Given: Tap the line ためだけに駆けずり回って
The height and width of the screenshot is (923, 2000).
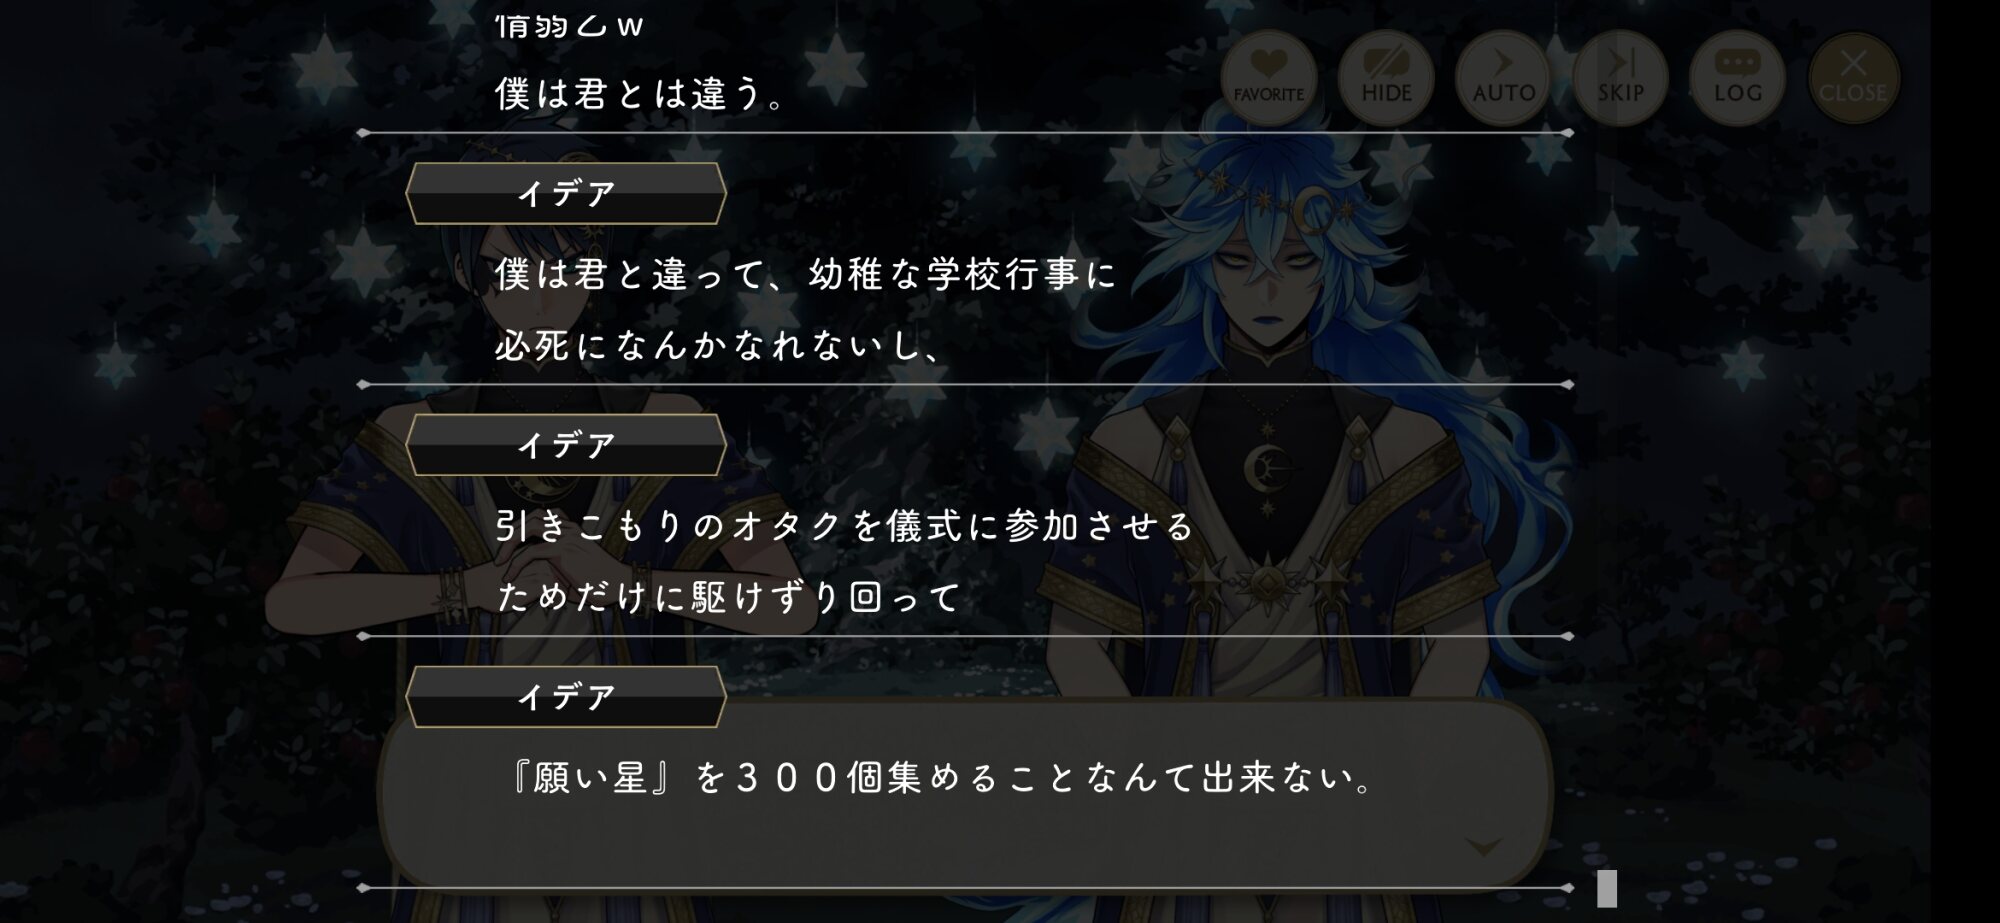Looking at the screenshot, I should [728, 598].
